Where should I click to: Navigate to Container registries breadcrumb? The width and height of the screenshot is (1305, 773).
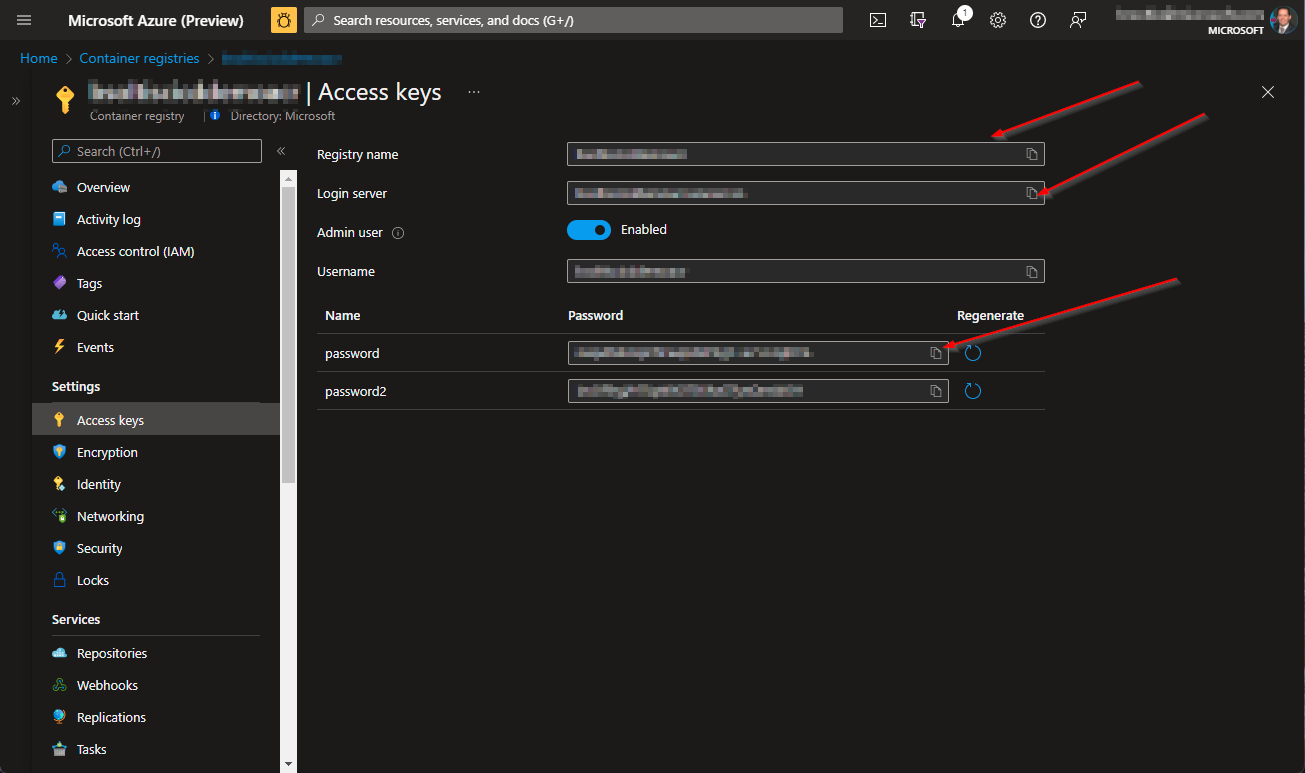pos(139,59)
